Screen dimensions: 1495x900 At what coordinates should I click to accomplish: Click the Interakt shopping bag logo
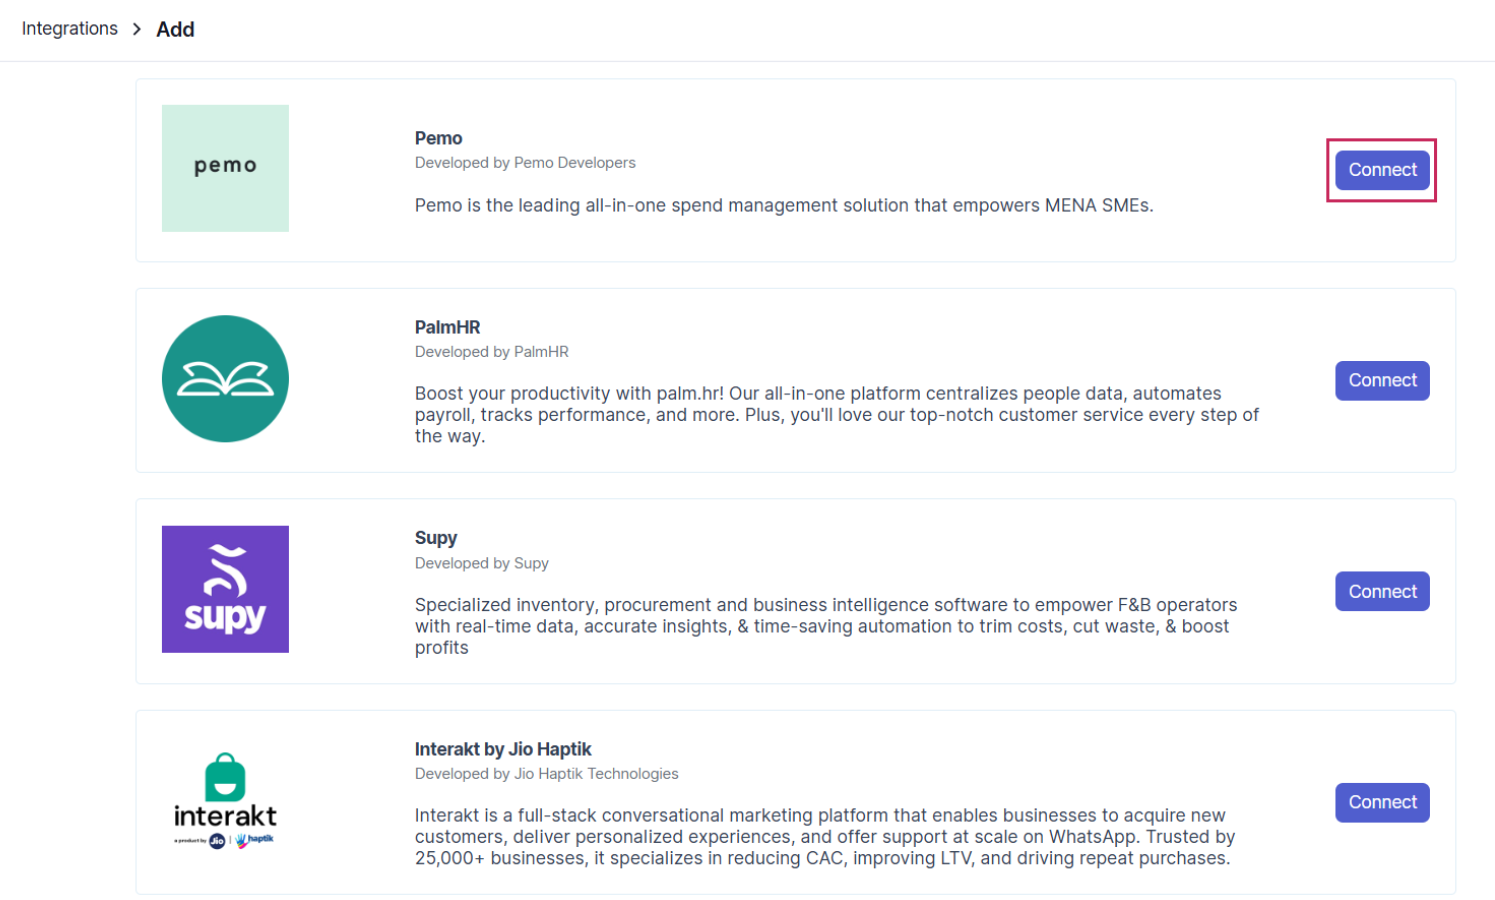click(x=225, y=800)
